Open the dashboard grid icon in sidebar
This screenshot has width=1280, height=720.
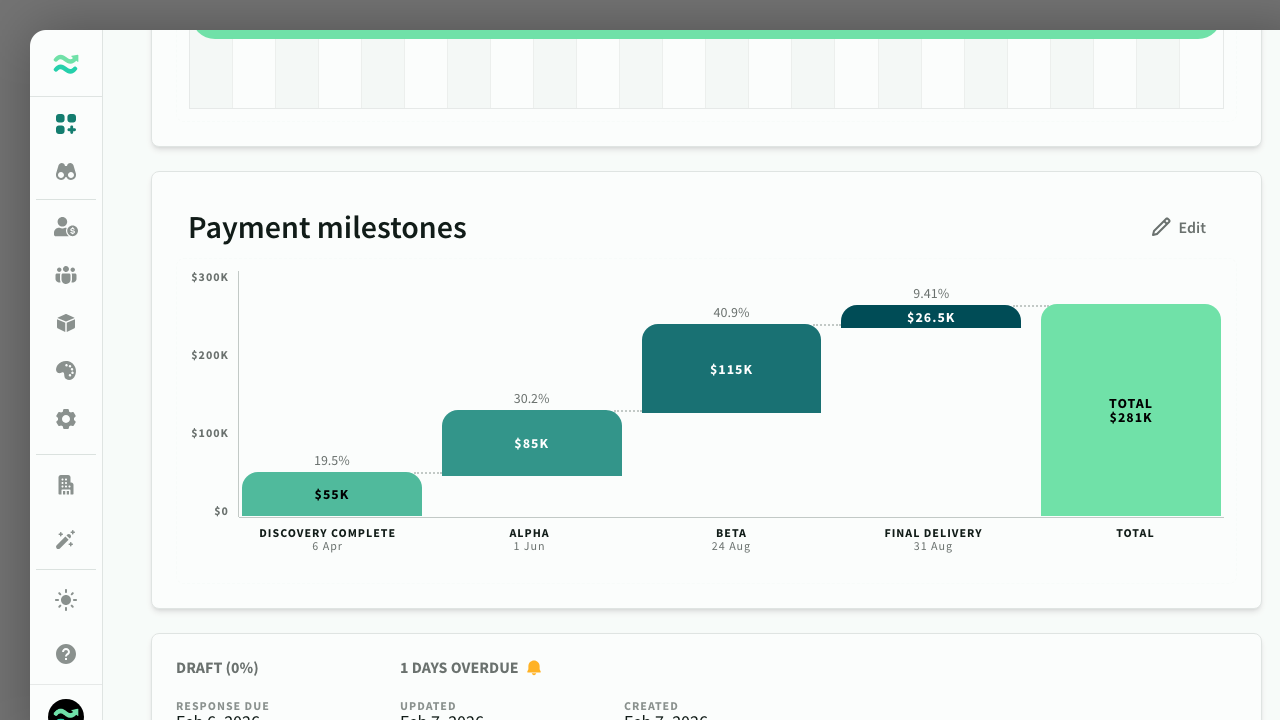[x=65, y=124]
